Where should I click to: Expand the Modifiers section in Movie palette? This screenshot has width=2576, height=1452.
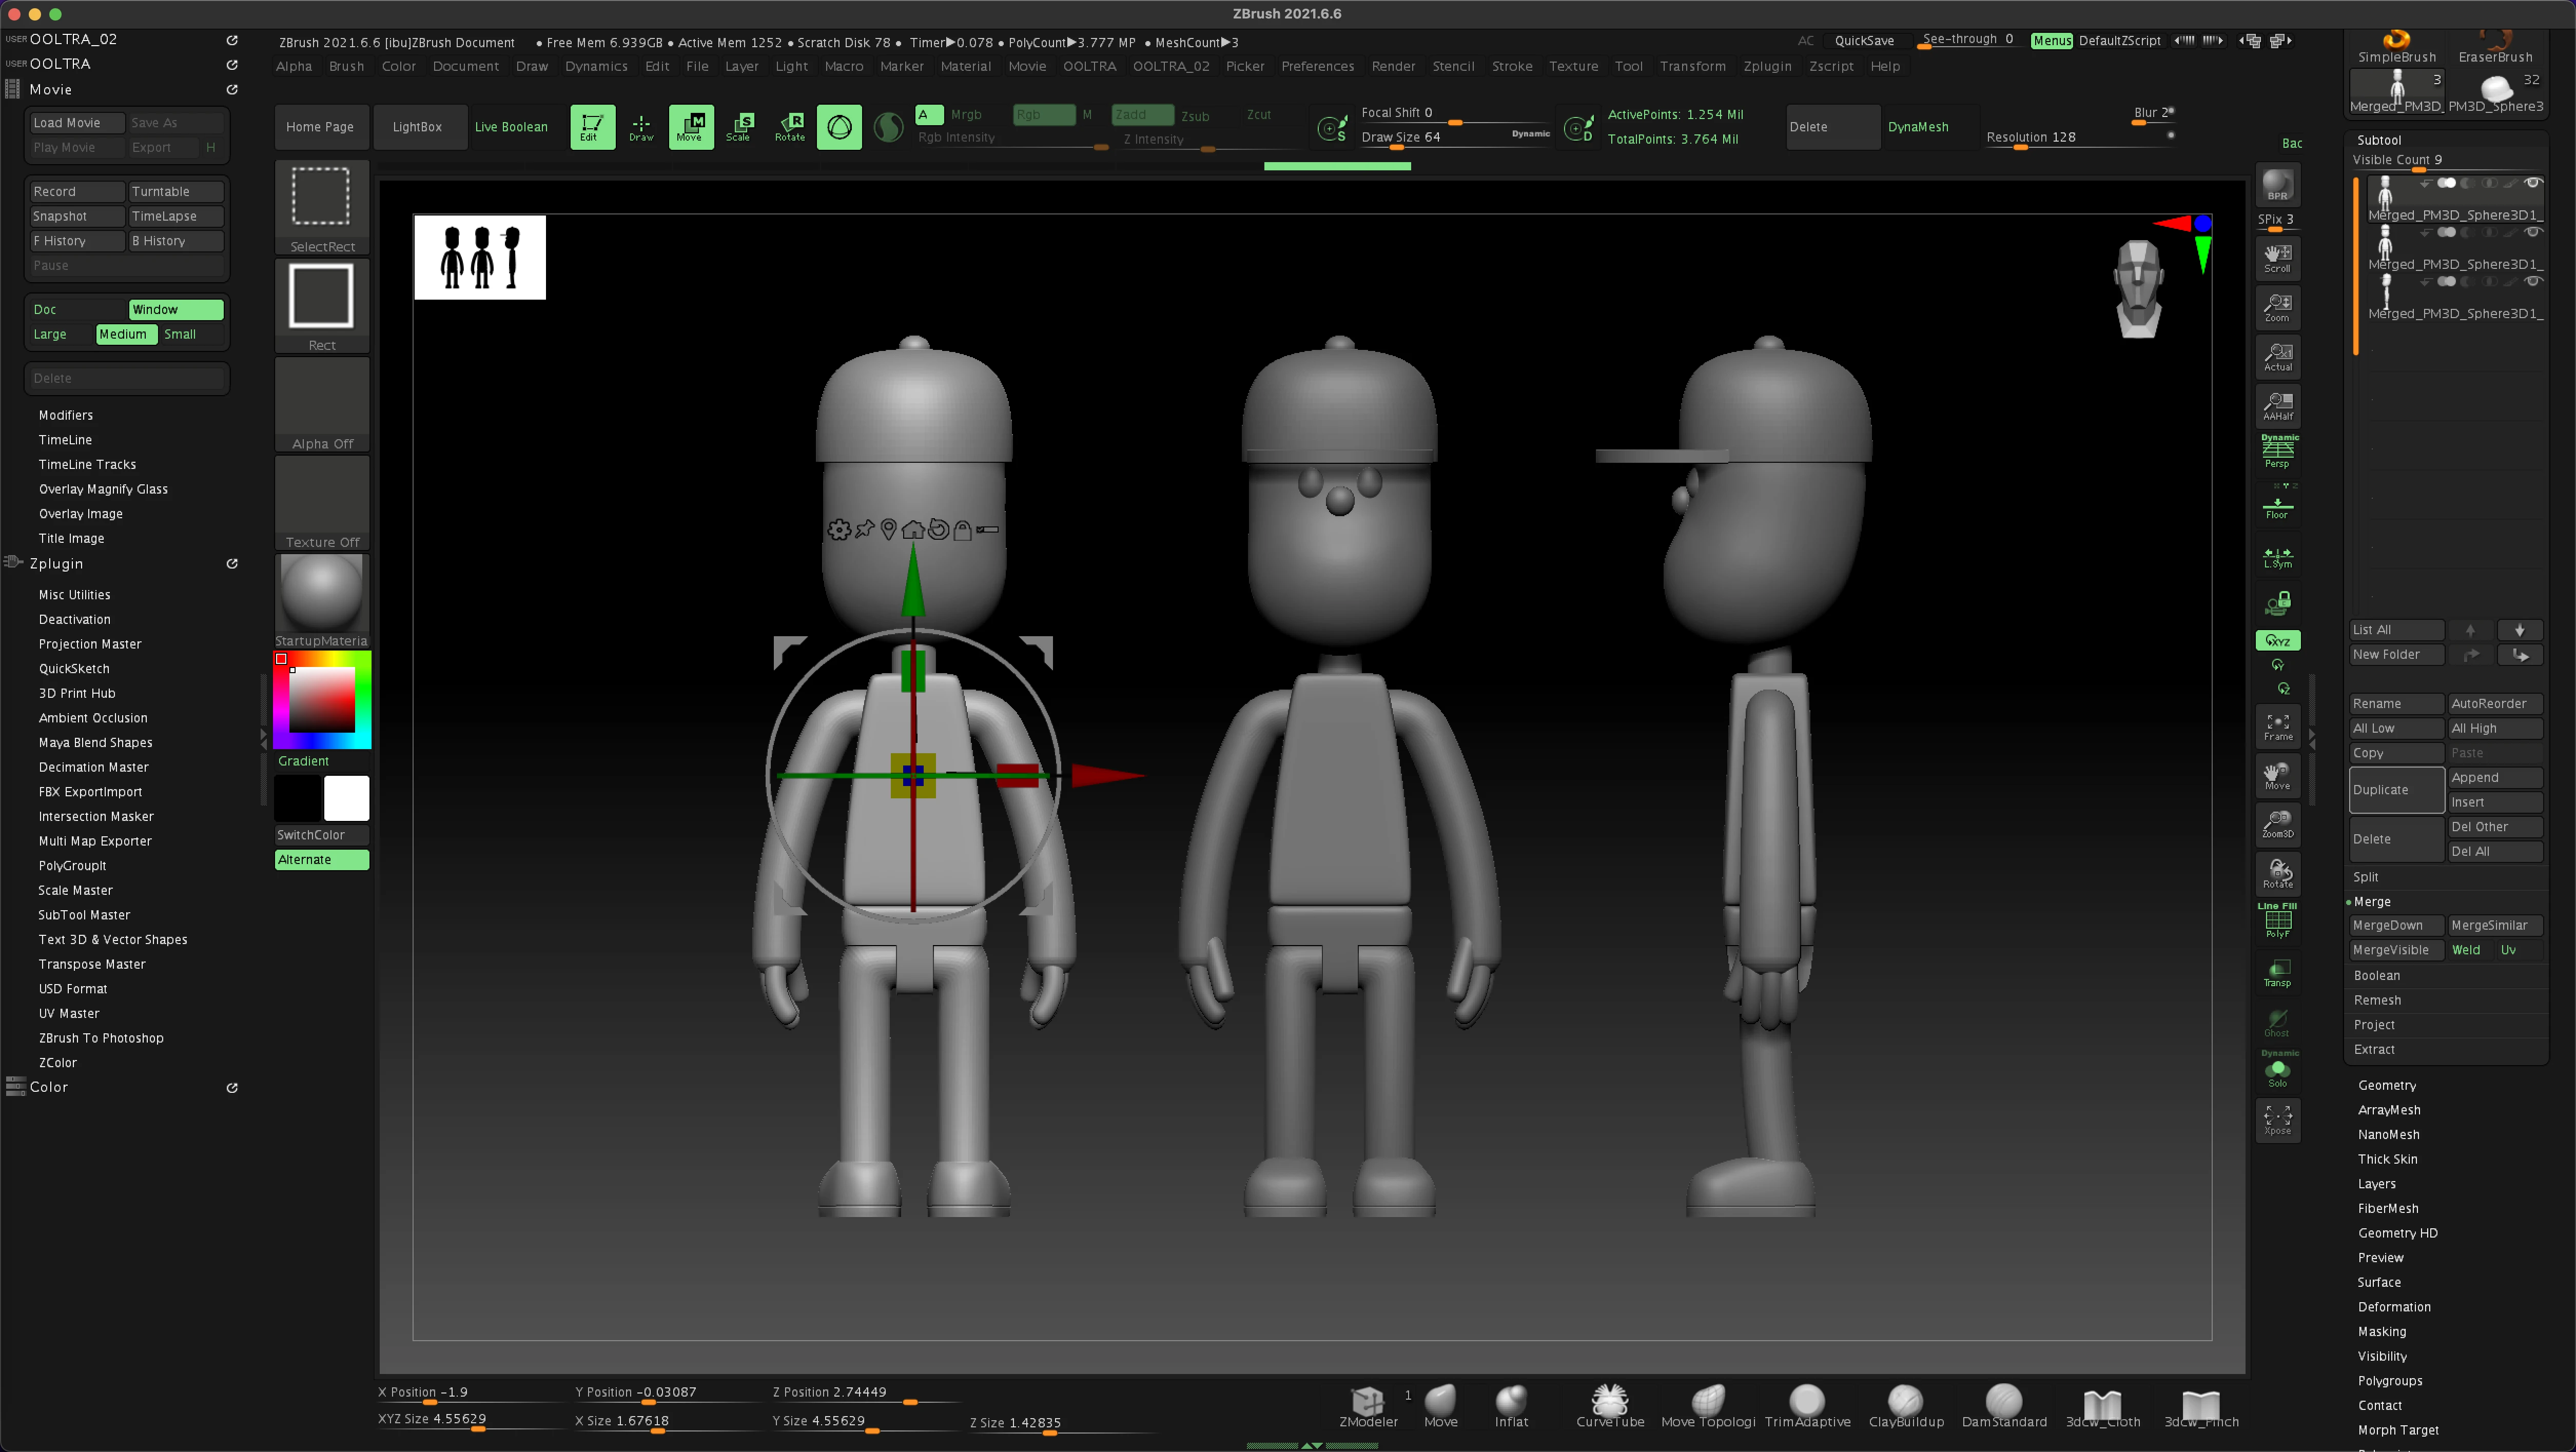tap(66, 415)
